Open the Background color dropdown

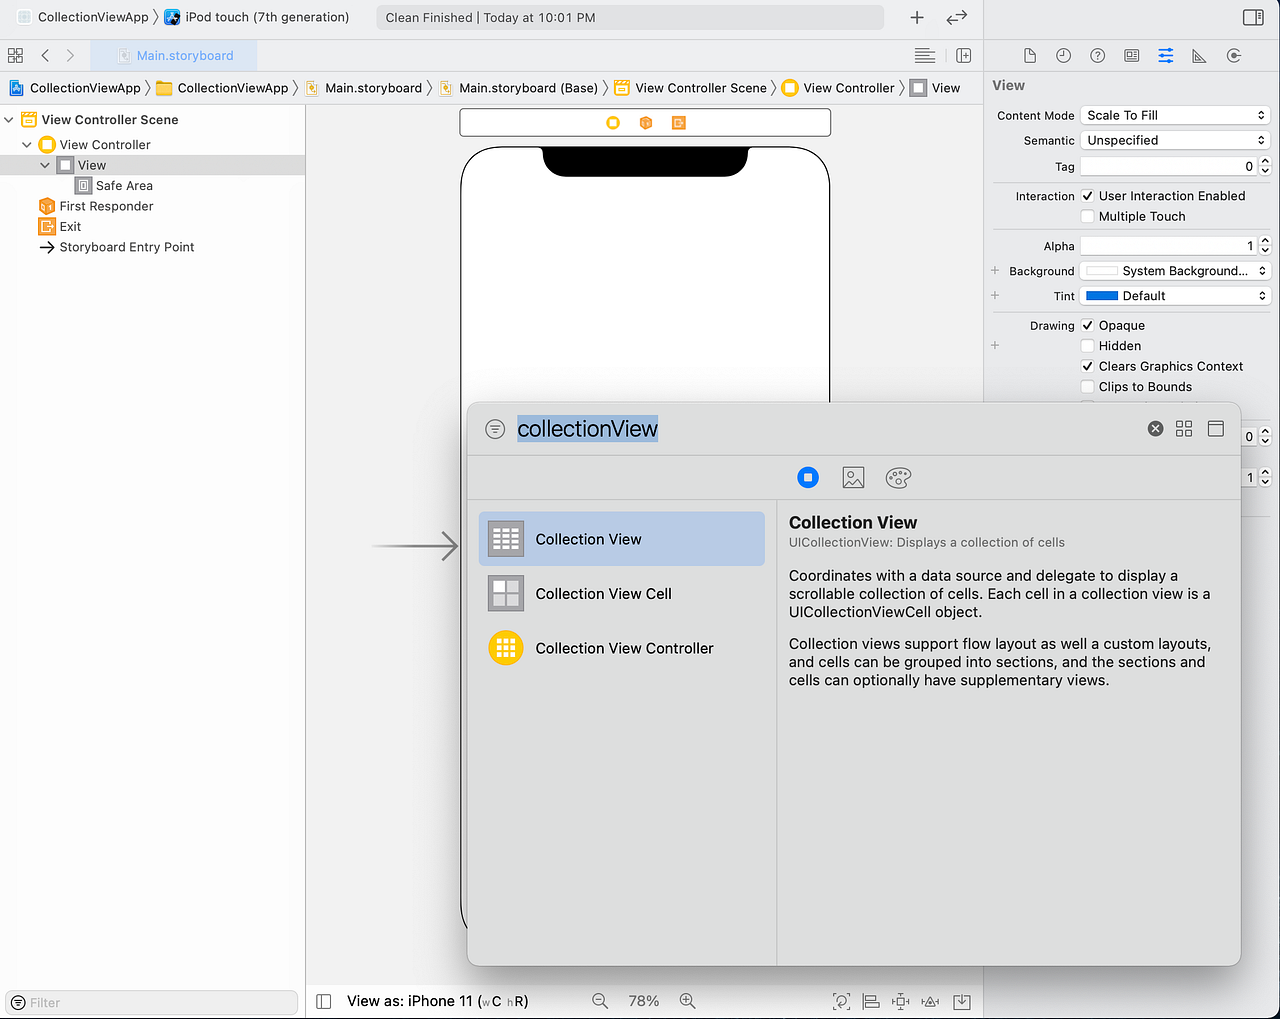[x=1174, y=270]
